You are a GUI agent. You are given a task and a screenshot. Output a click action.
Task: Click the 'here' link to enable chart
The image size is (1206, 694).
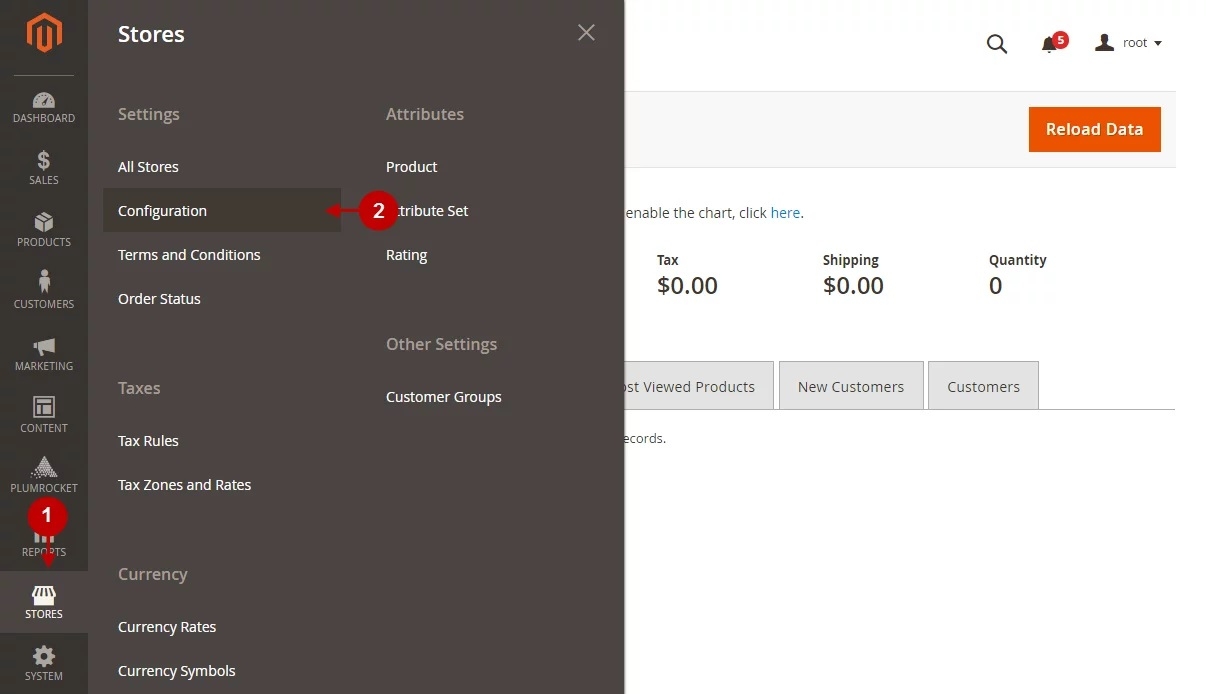pos(785,213)
